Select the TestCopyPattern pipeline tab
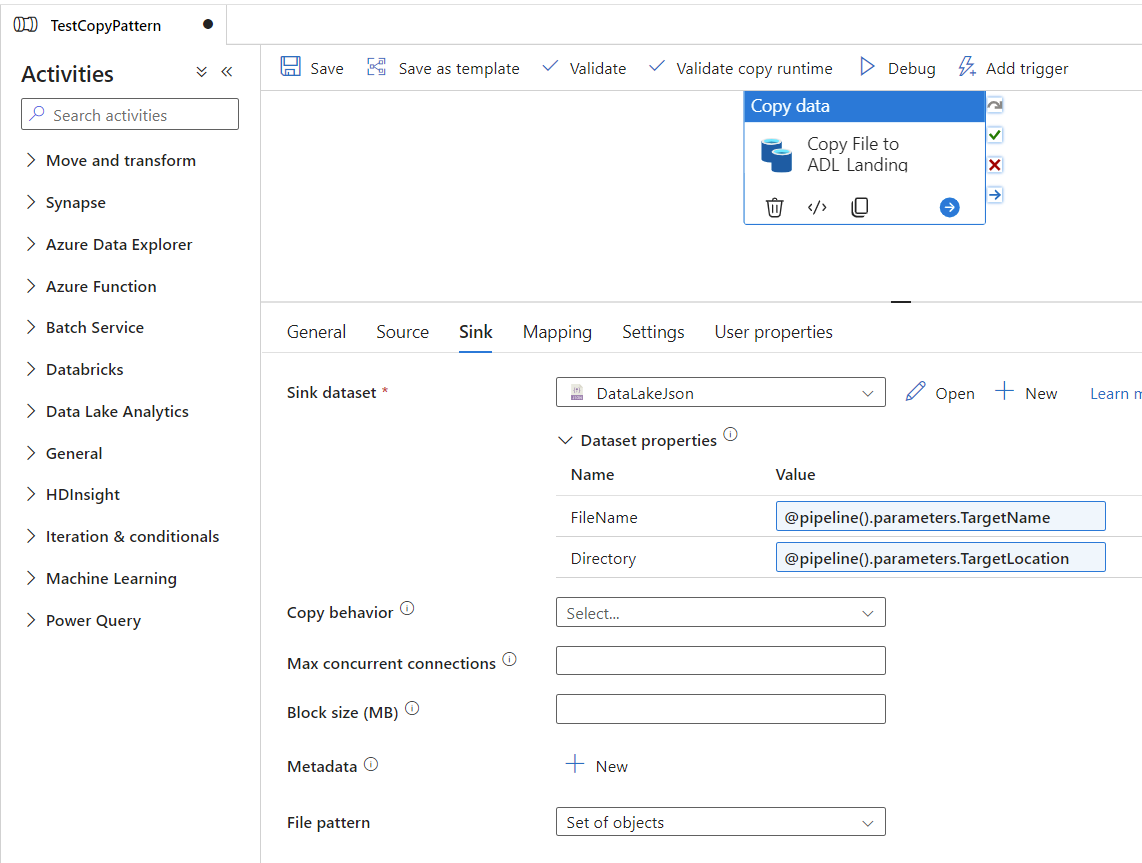 pyautogui.click(x=114, y=25)
